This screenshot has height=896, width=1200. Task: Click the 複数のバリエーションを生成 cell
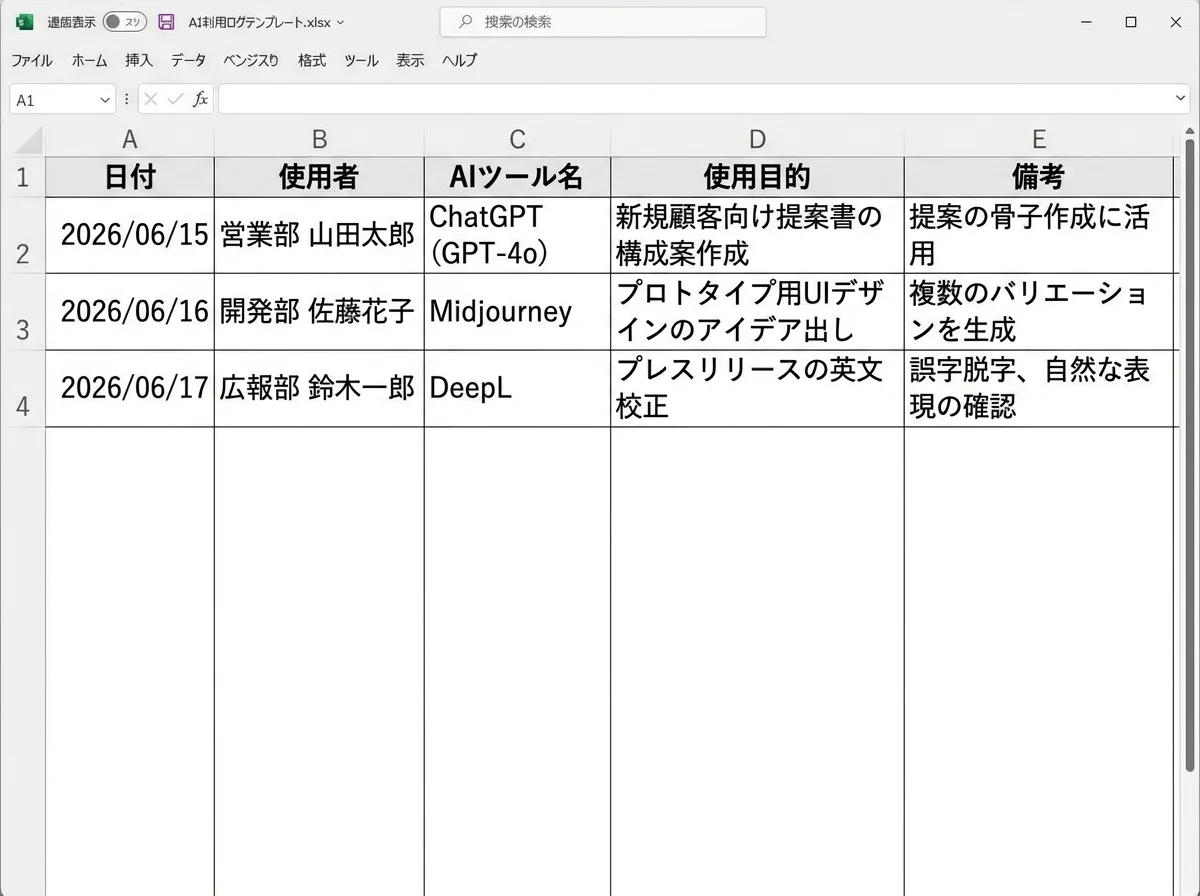pyautogui.click(x=1040, y=312)
